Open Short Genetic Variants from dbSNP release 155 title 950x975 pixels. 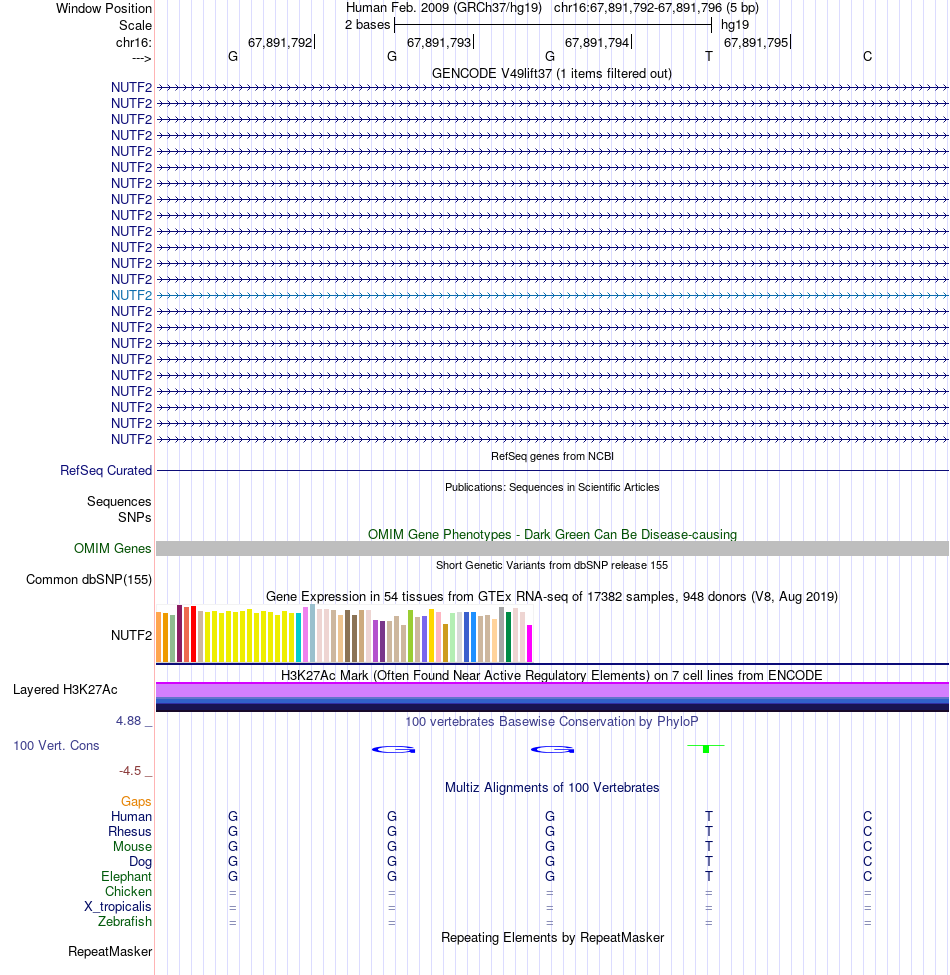pyautogui.click(x=552, y=565)
